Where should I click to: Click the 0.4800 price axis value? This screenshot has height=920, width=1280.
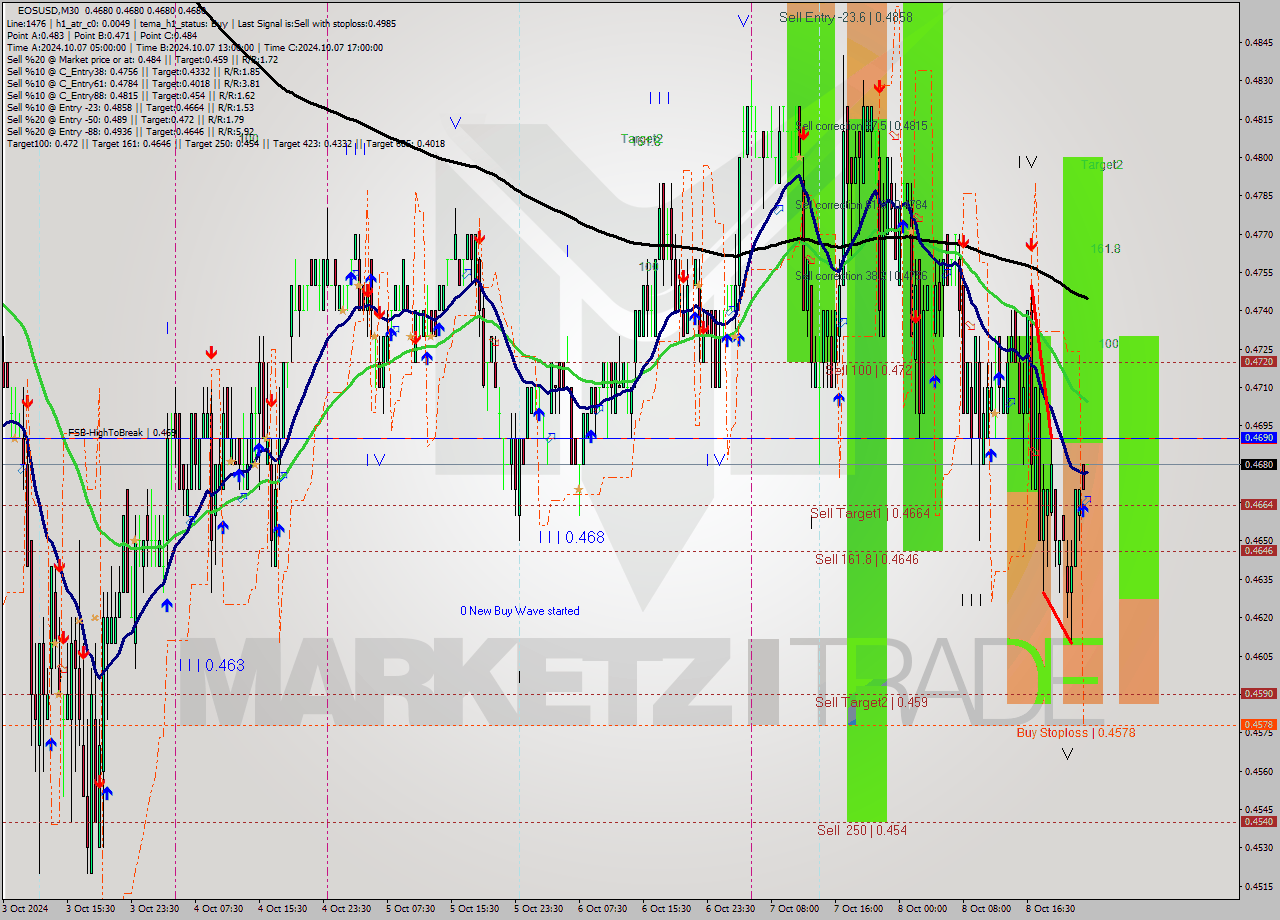(x=1258, y=157)
